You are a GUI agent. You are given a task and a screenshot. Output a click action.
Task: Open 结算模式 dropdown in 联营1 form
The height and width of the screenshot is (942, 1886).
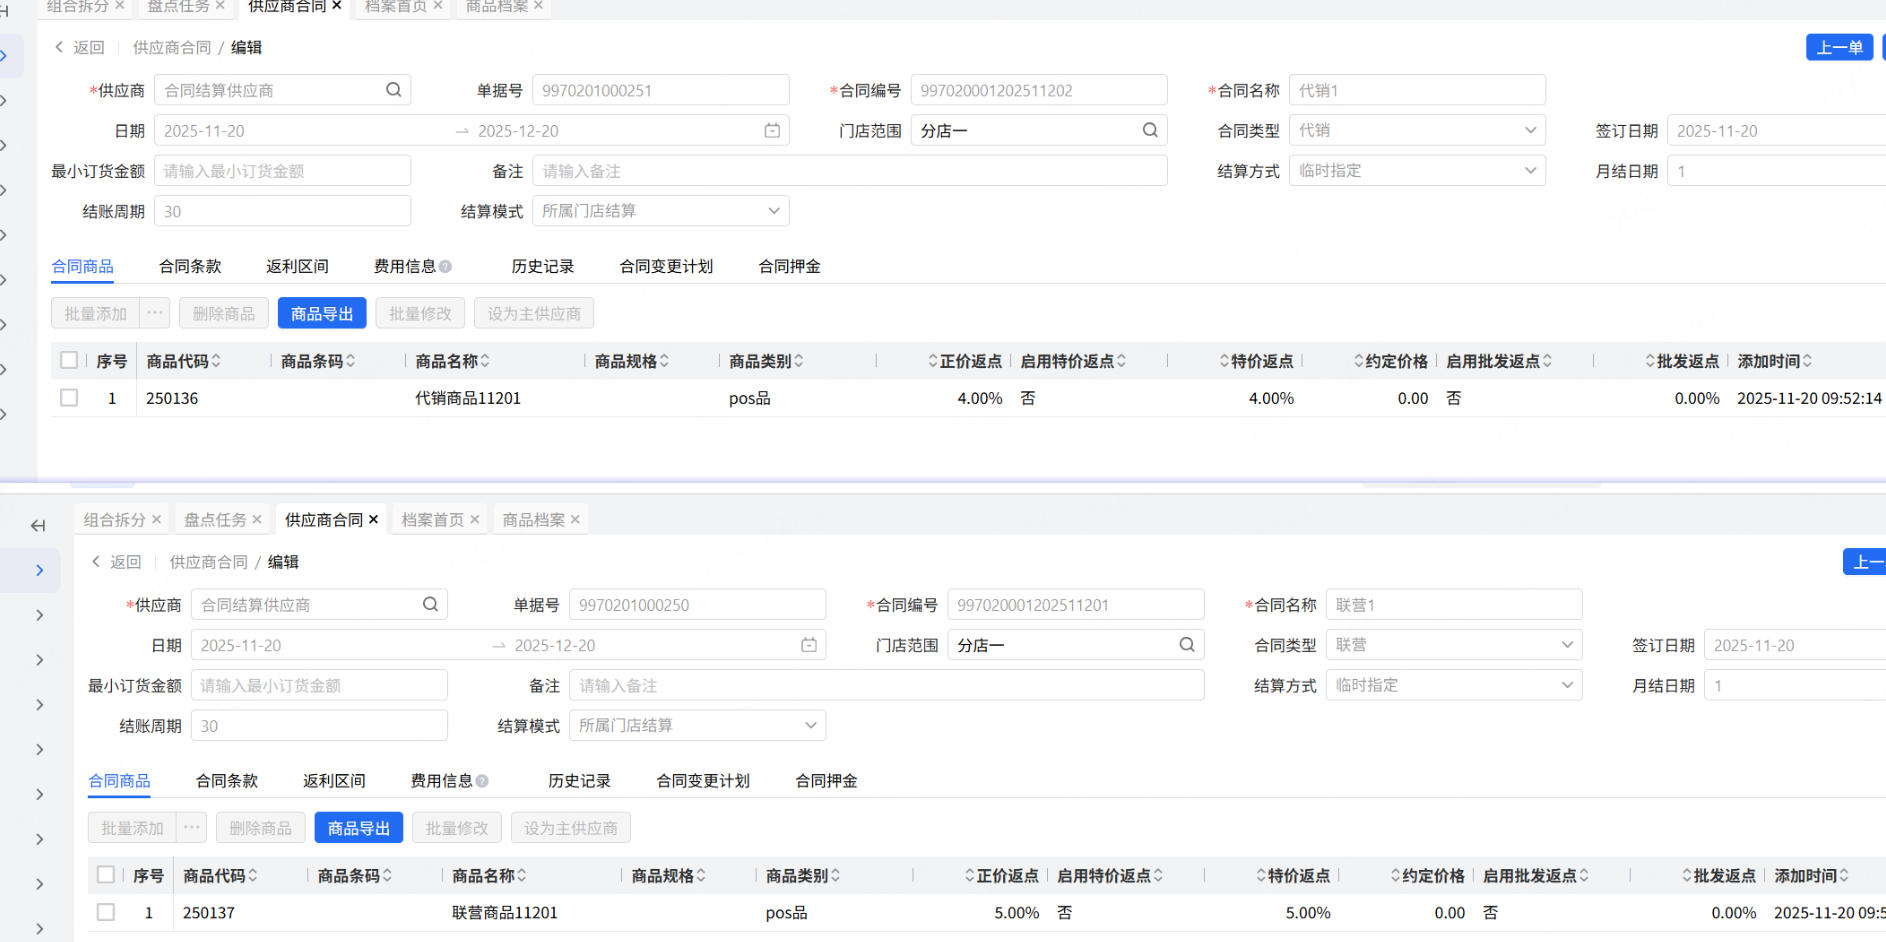coord(697,725)
